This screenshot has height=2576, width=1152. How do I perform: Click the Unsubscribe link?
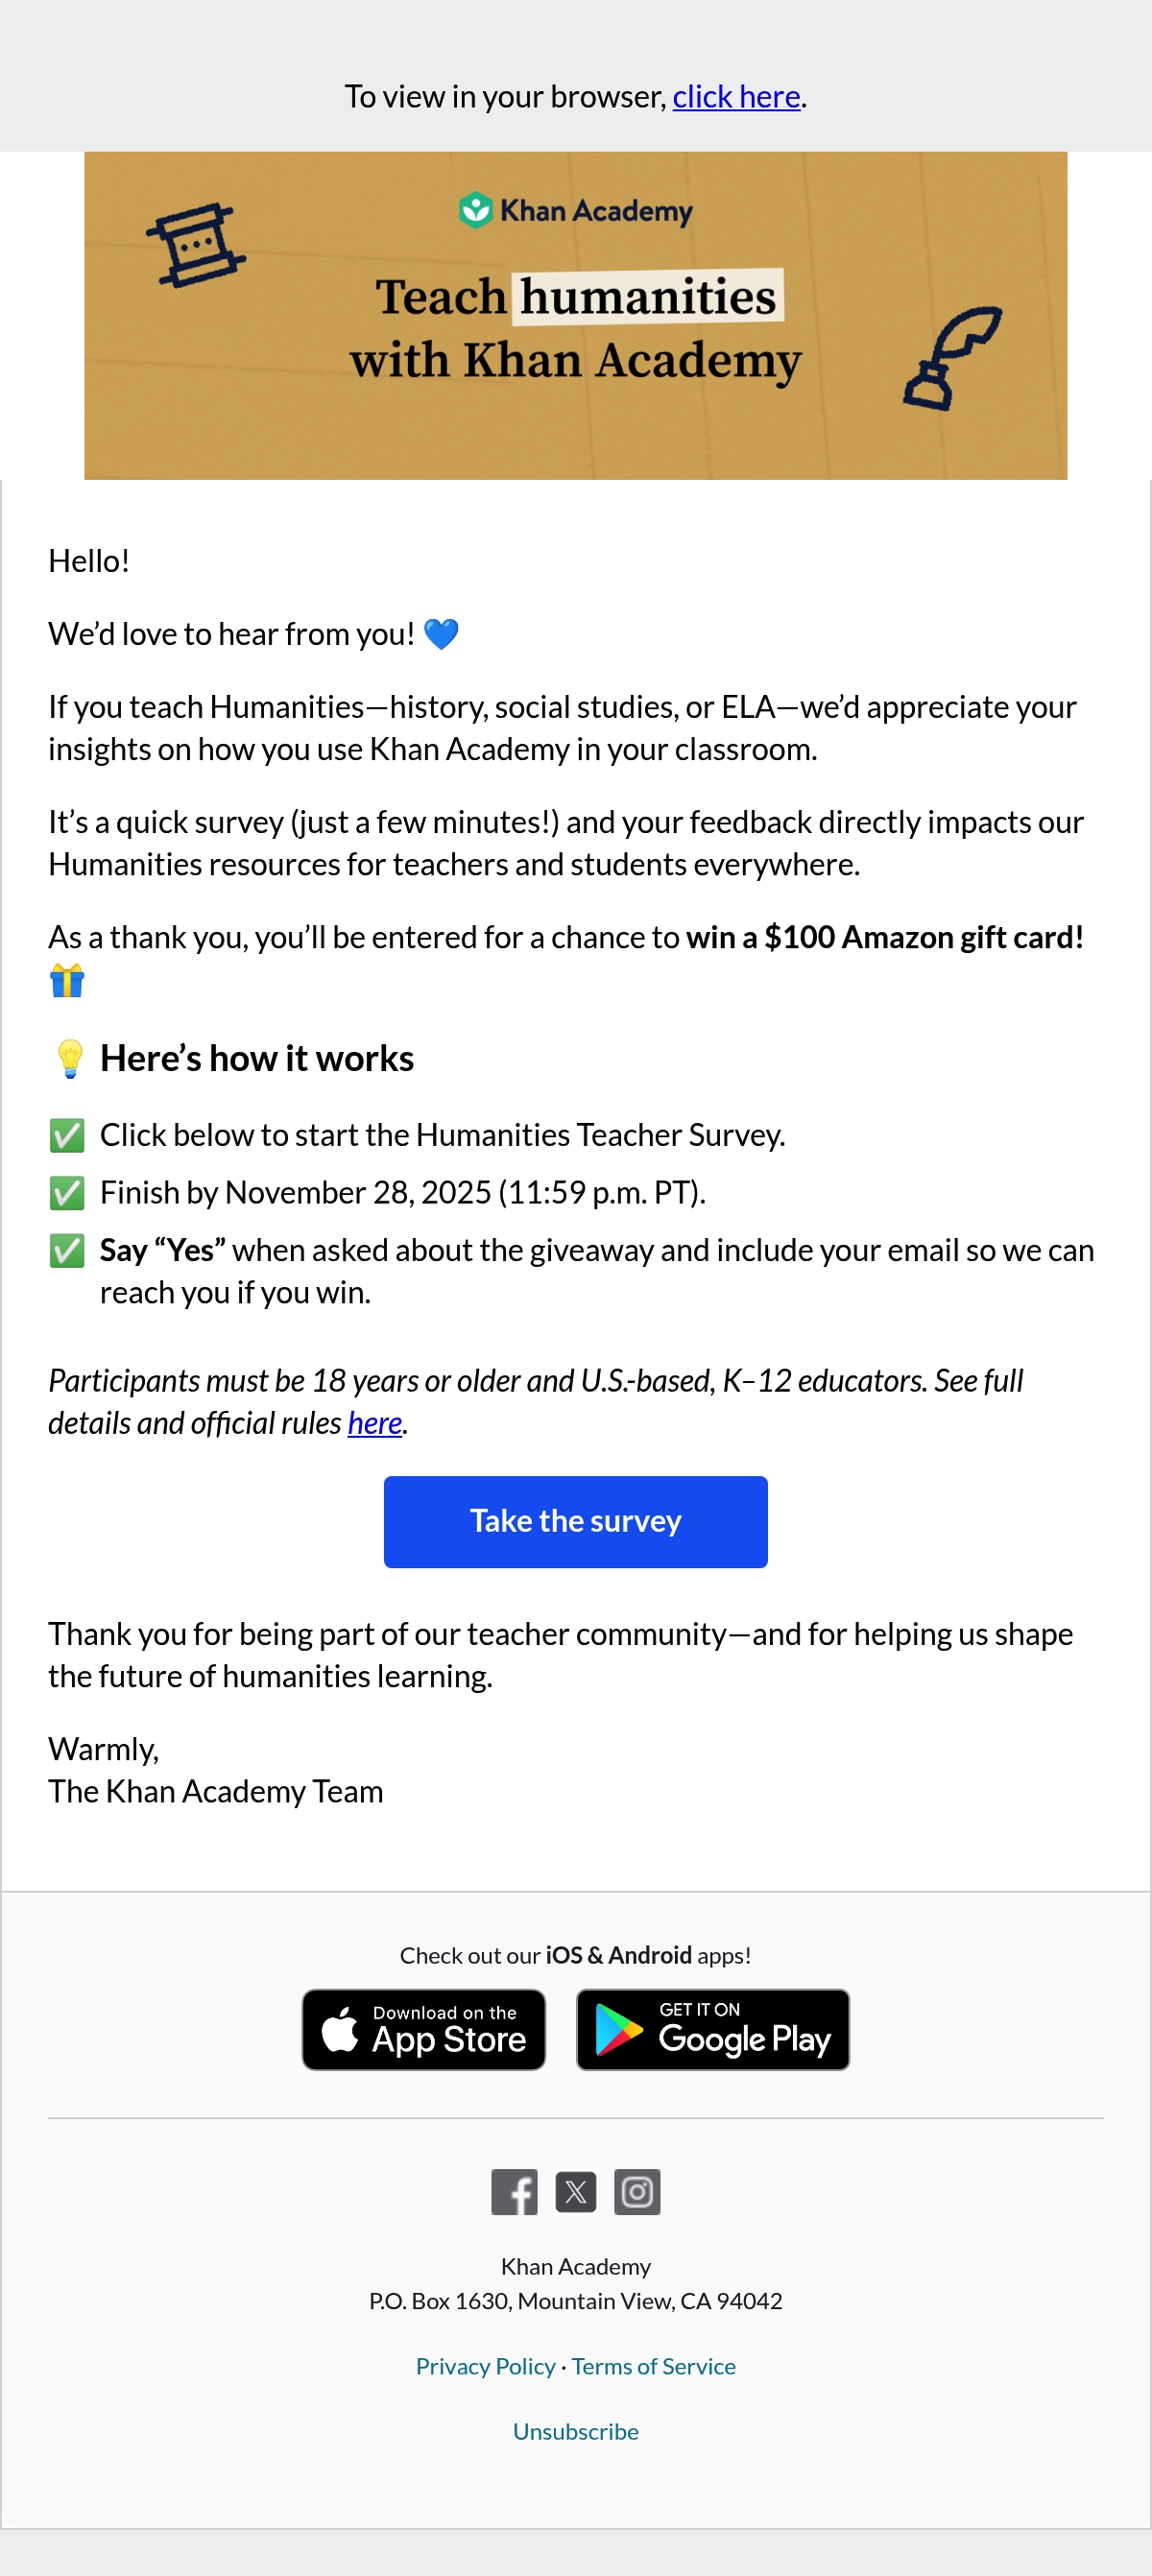point(576,2431)
